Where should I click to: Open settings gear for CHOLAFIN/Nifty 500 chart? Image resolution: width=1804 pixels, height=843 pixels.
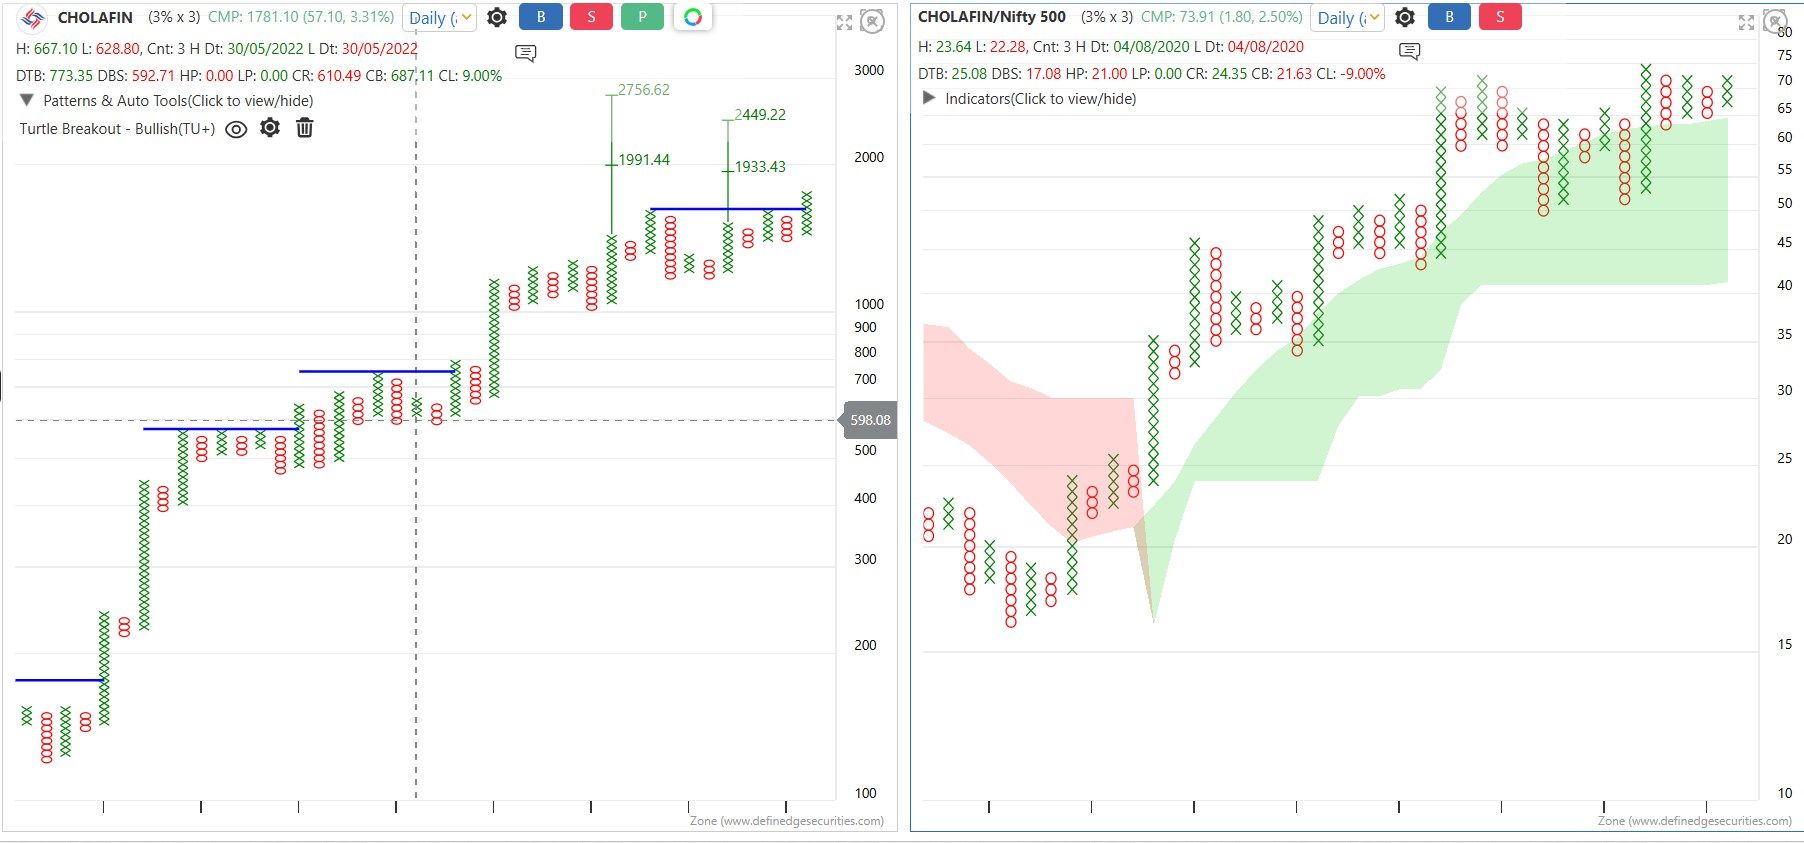(x=1405, y=17)
